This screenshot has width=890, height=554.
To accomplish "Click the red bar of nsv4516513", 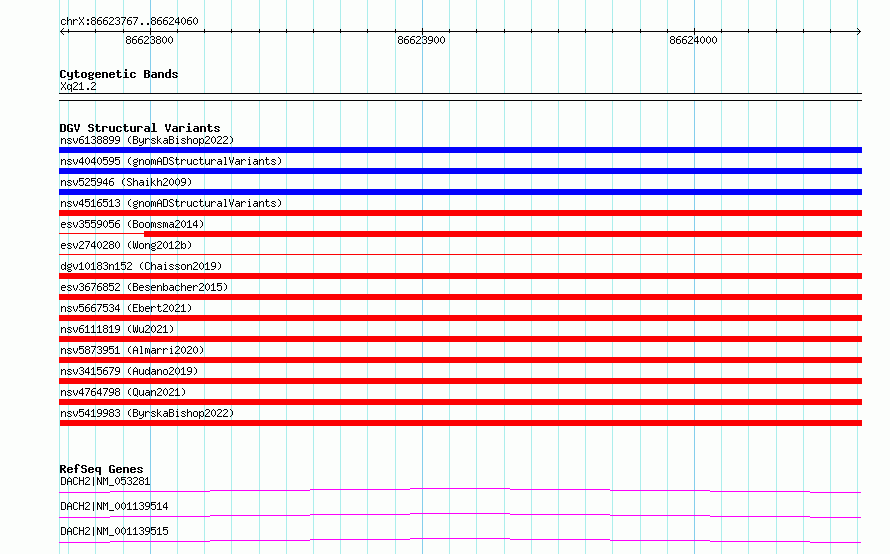I will [460, 213].
